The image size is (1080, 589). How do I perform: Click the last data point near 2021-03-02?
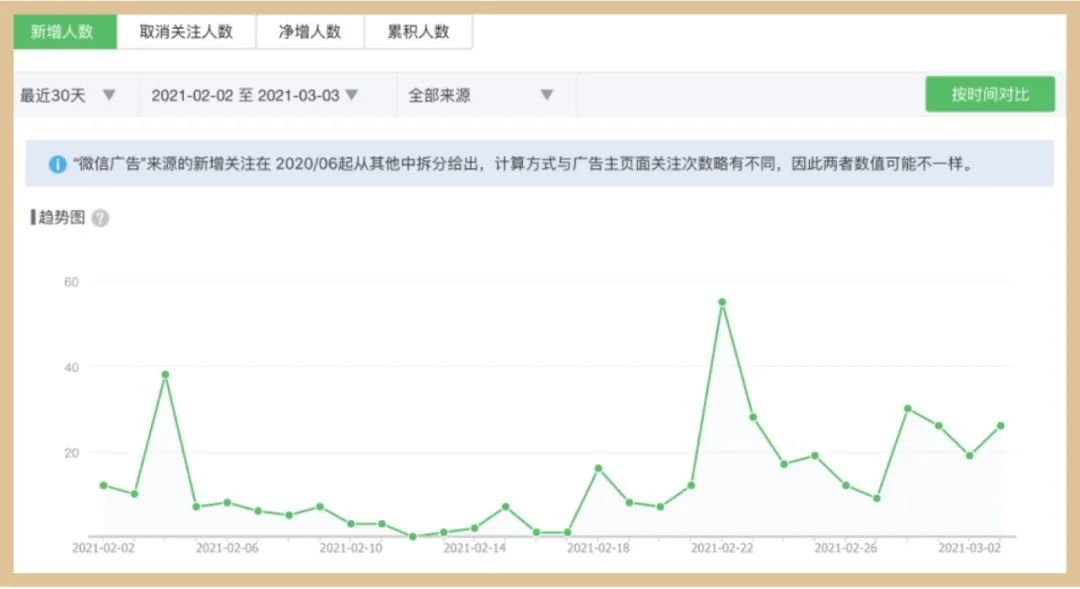[x=1000, y=426]
